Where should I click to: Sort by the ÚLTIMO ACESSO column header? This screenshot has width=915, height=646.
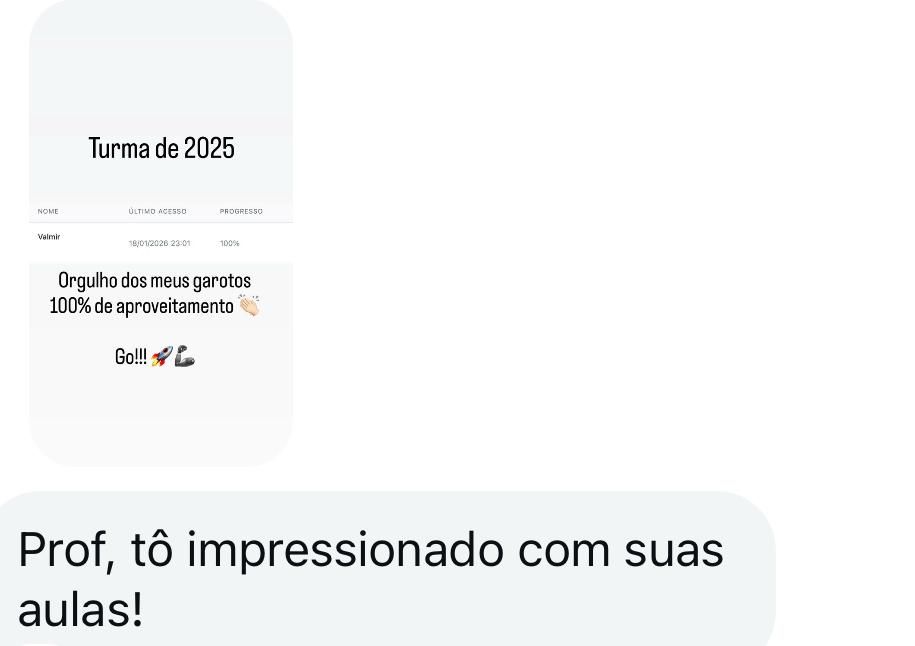tap(158, 211)
